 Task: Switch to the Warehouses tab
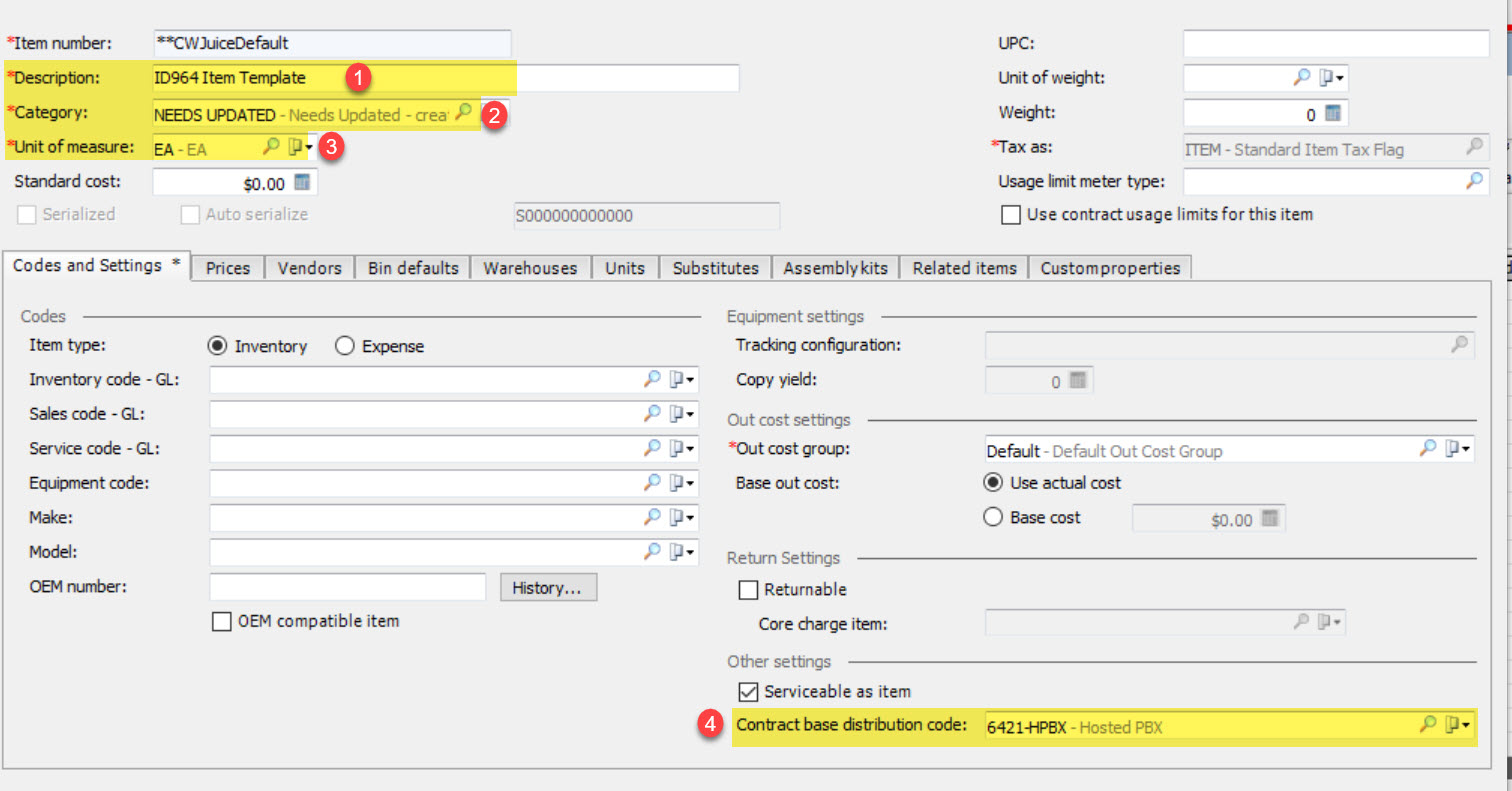[x=530, y=268]
